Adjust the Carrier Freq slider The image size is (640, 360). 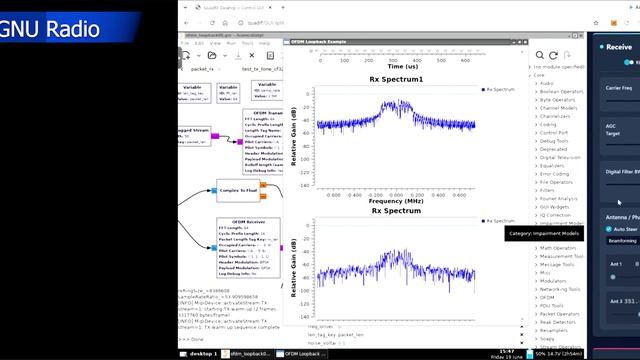[623, 101]
